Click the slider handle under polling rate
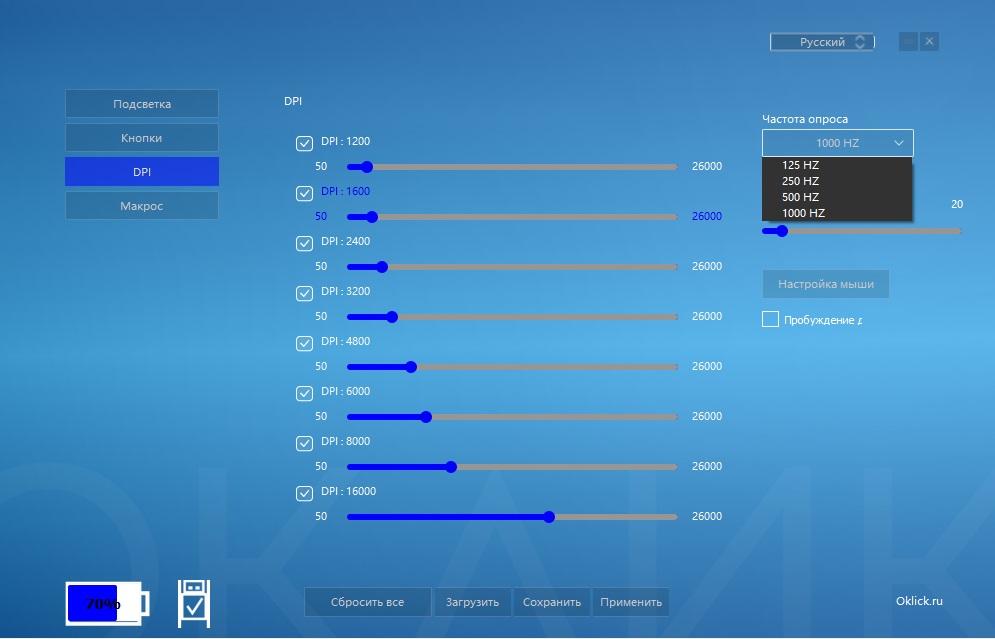The height and width of the screenshot is (639, 995). pyautogui.click(x=782, y=231)
